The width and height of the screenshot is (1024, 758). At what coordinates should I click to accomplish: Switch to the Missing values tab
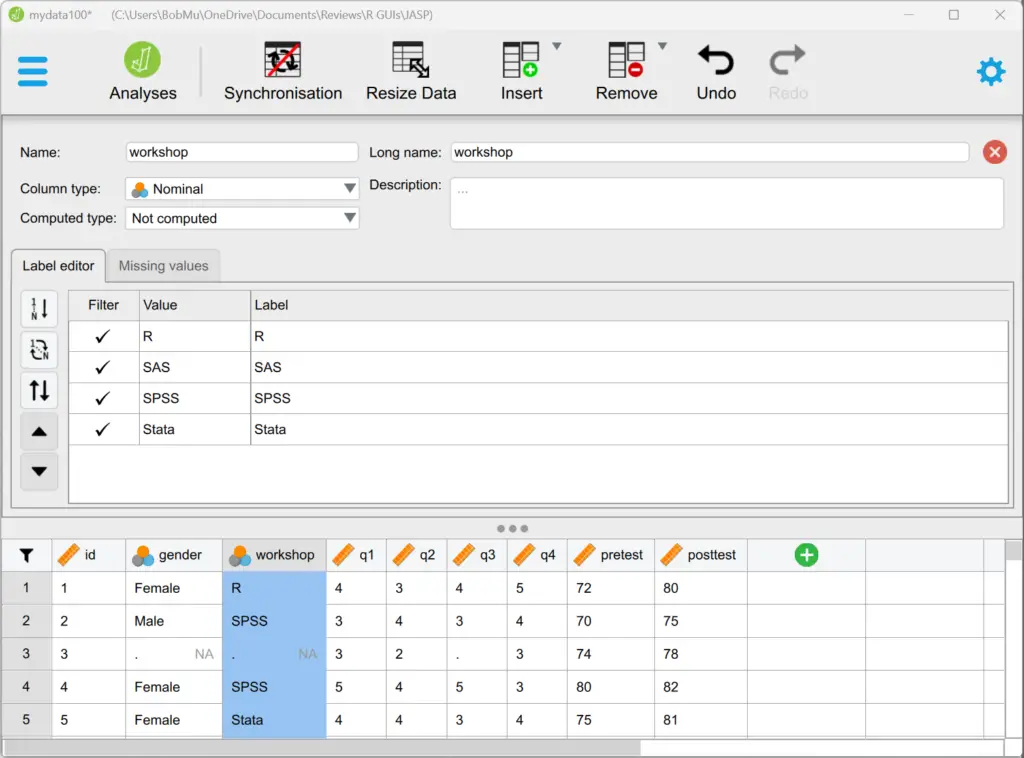(163, 265)
